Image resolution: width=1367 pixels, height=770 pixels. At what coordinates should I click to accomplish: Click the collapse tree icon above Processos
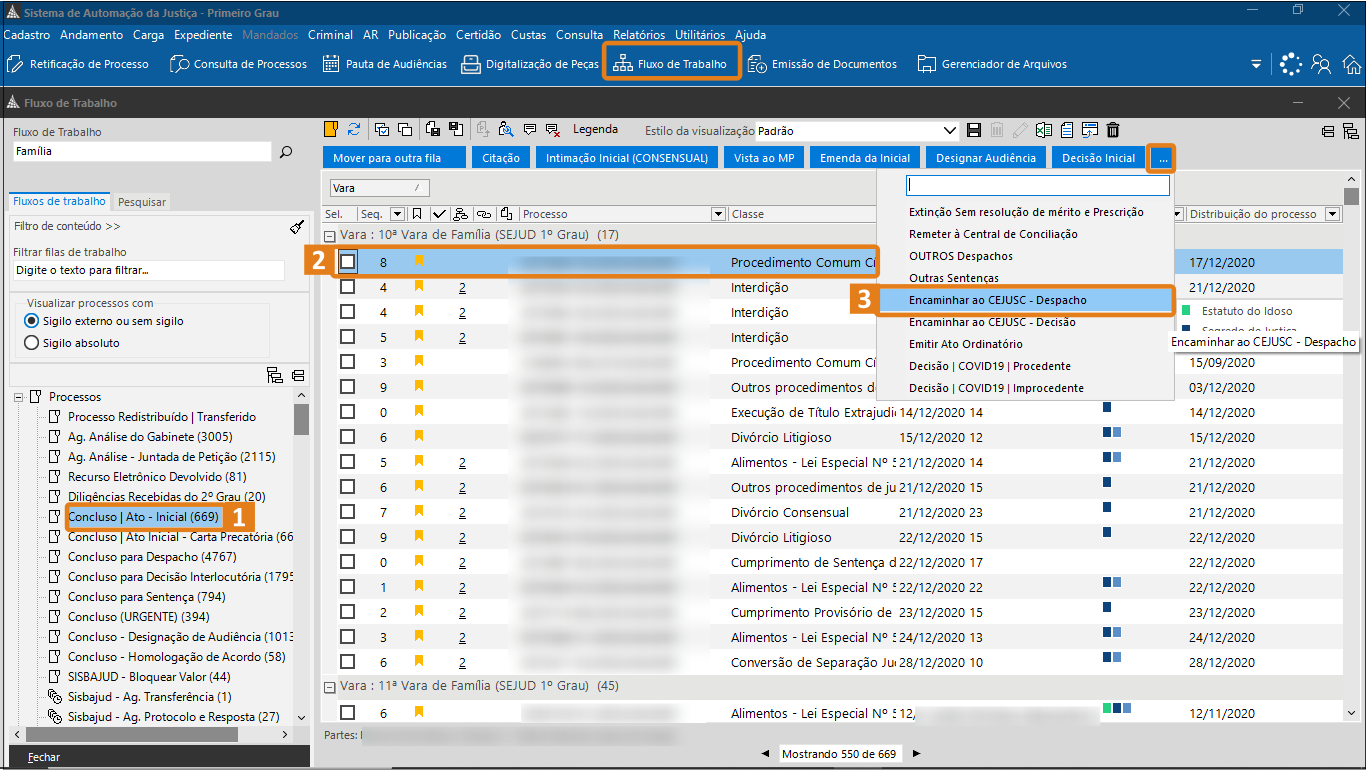[298, 375]
